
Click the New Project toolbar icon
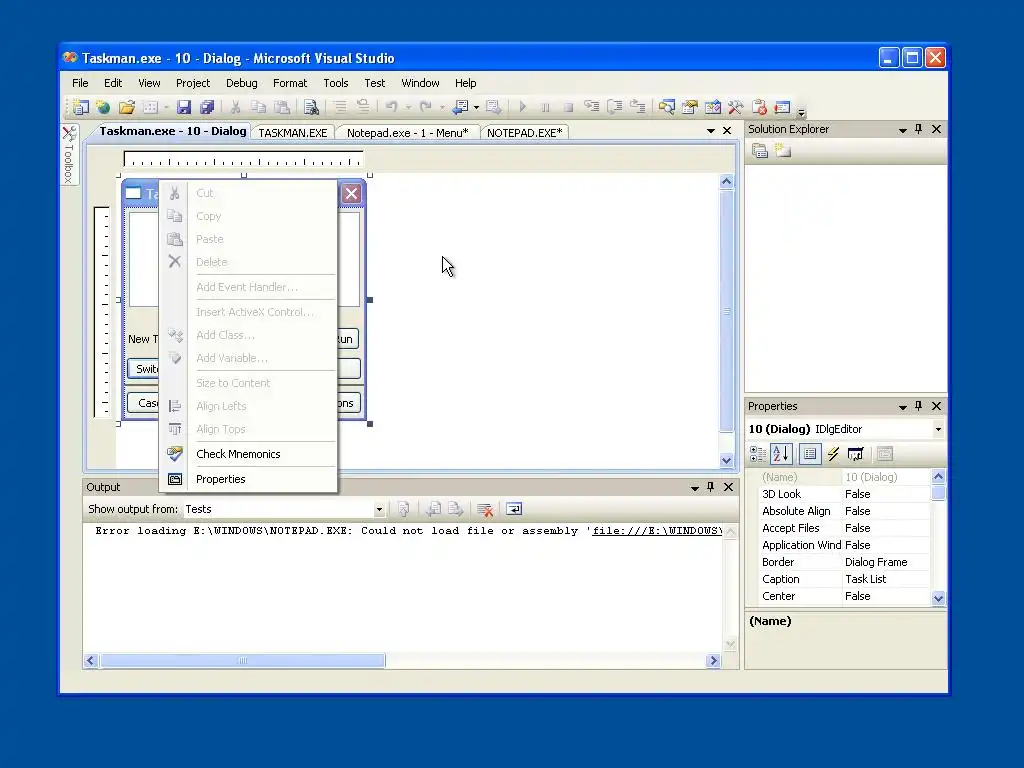[80, 107]
